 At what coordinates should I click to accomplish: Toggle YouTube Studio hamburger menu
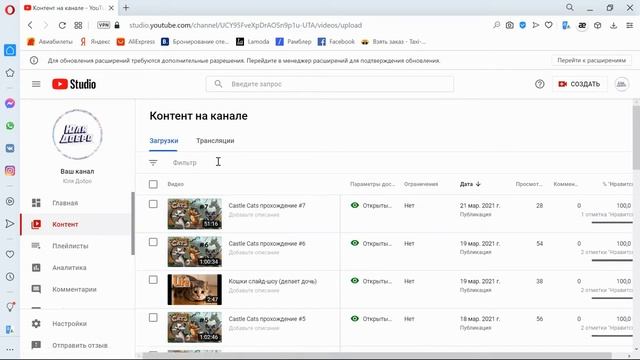click(x=36, y=84)
